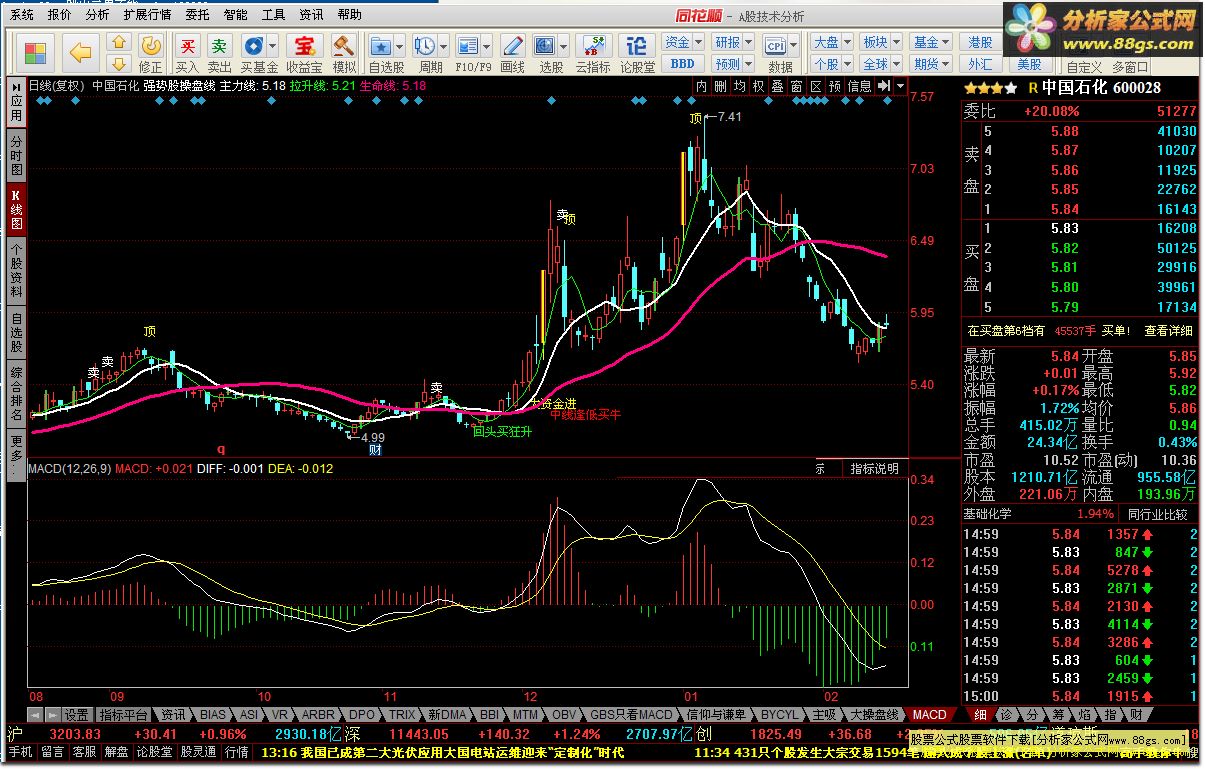The image size is (1205, 769).
Task: Expand the 选股 dropdown arrow
Action: click(x=563, y=46)
